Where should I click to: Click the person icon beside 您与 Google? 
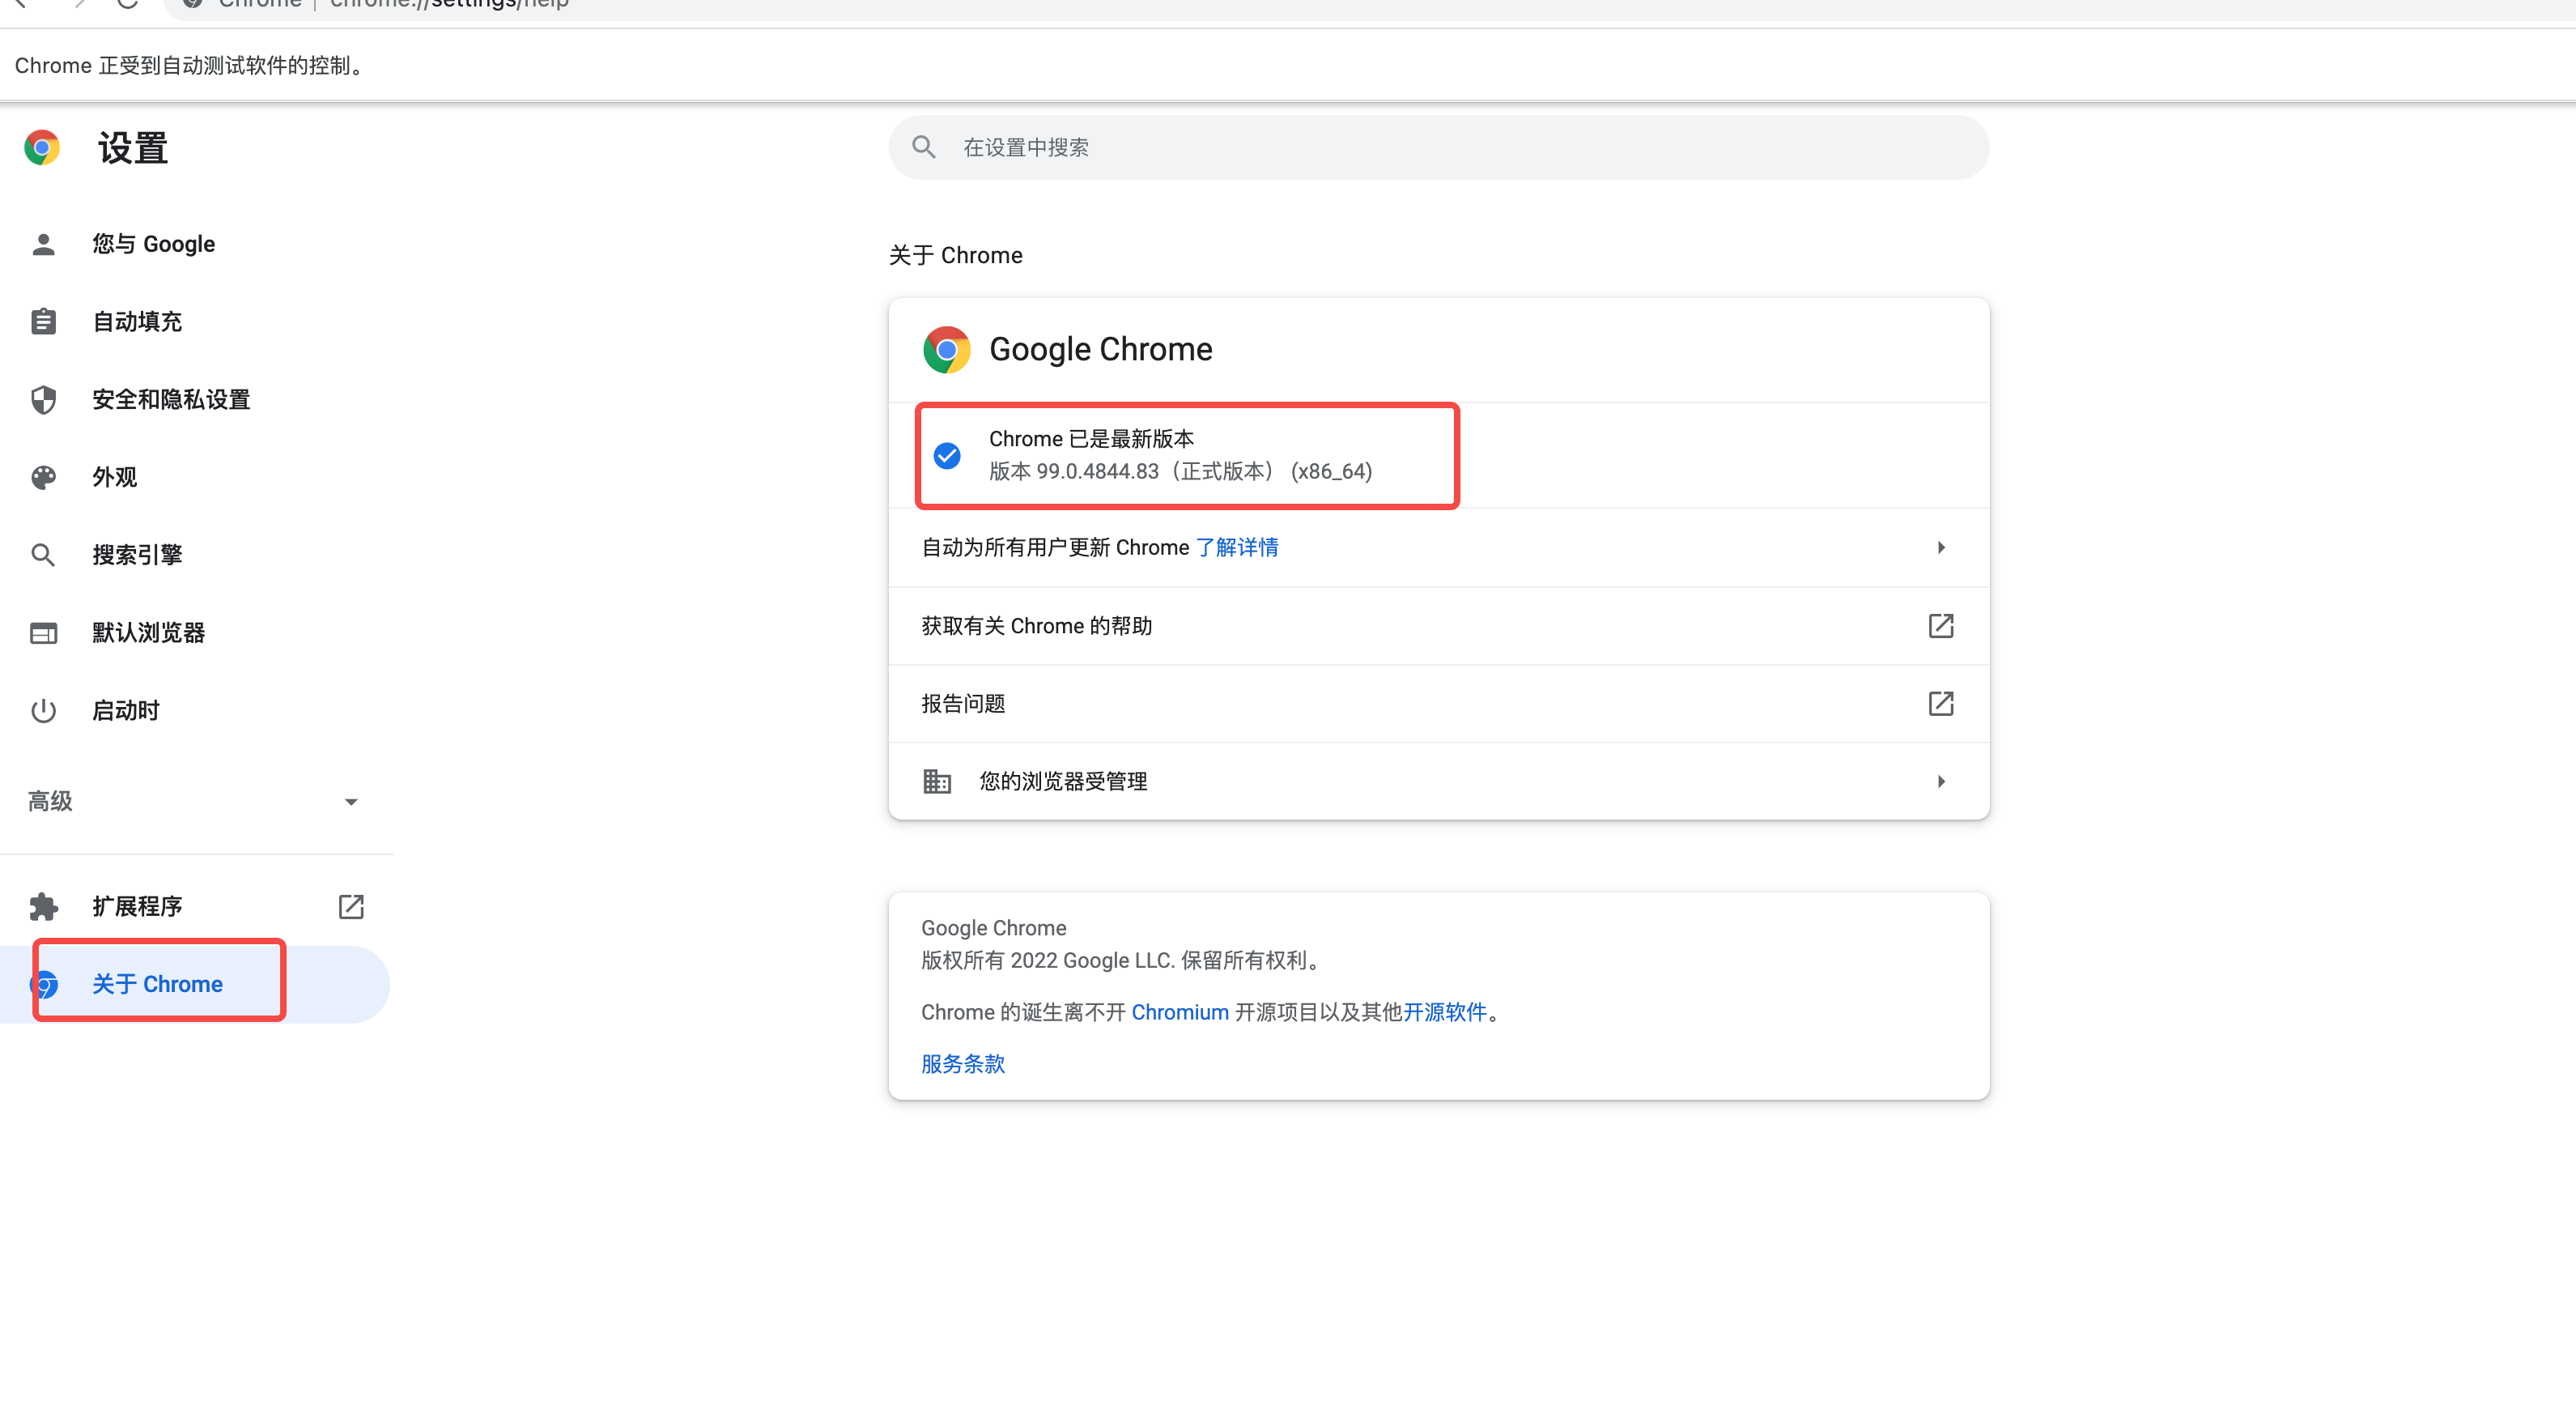point(43,244)
